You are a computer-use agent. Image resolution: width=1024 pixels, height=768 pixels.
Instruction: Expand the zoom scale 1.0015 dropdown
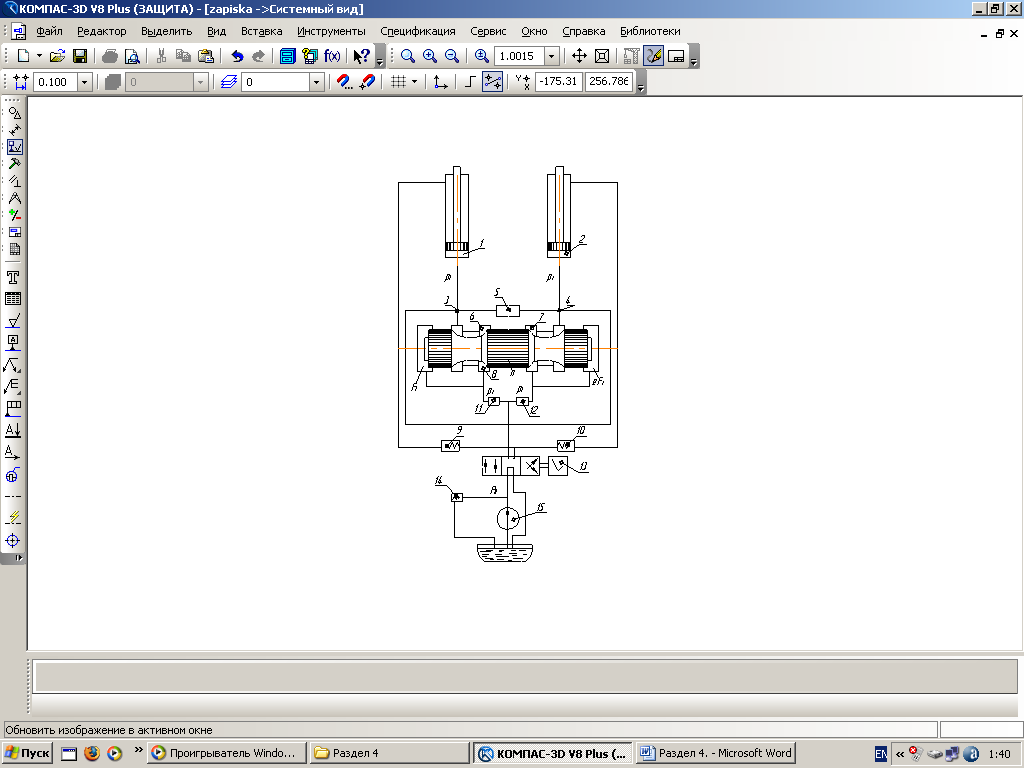(552, 56)
